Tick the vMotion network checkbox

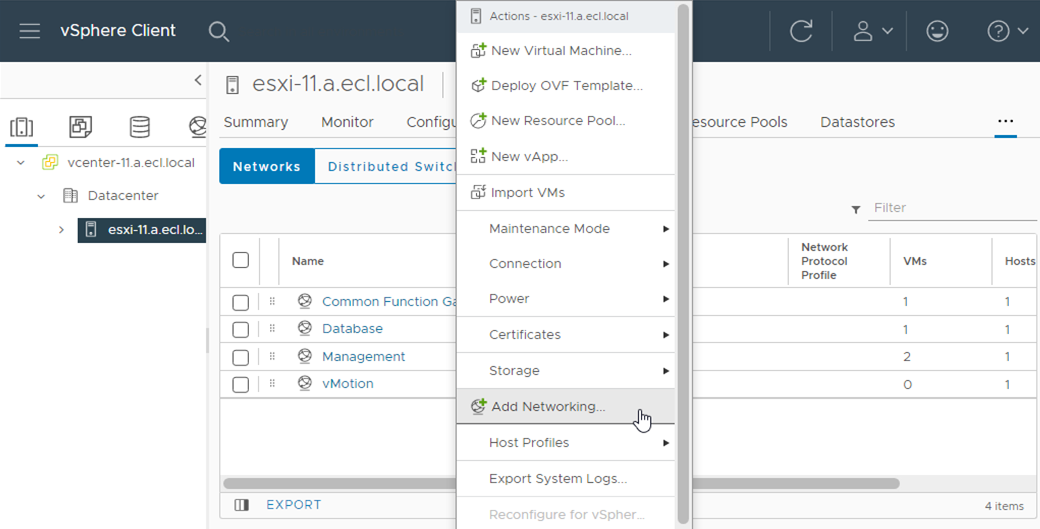[240, 384]
